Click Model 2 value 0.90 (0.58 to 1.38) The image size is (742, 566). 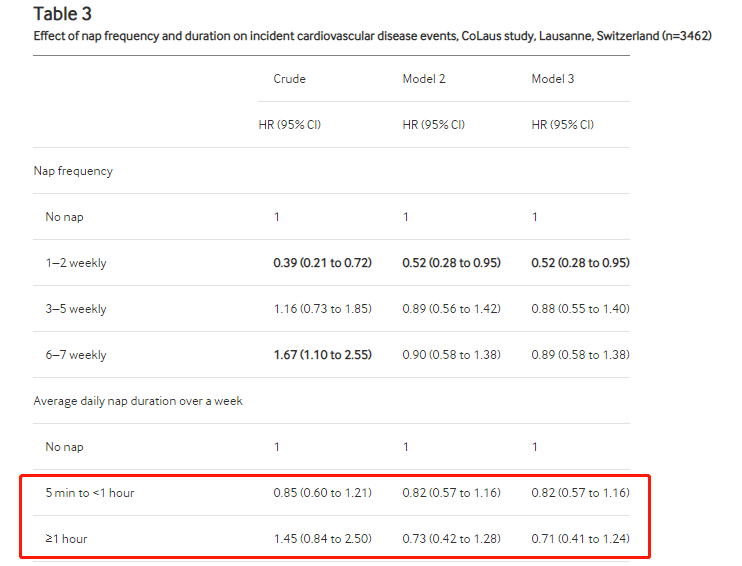coord(451,354)
